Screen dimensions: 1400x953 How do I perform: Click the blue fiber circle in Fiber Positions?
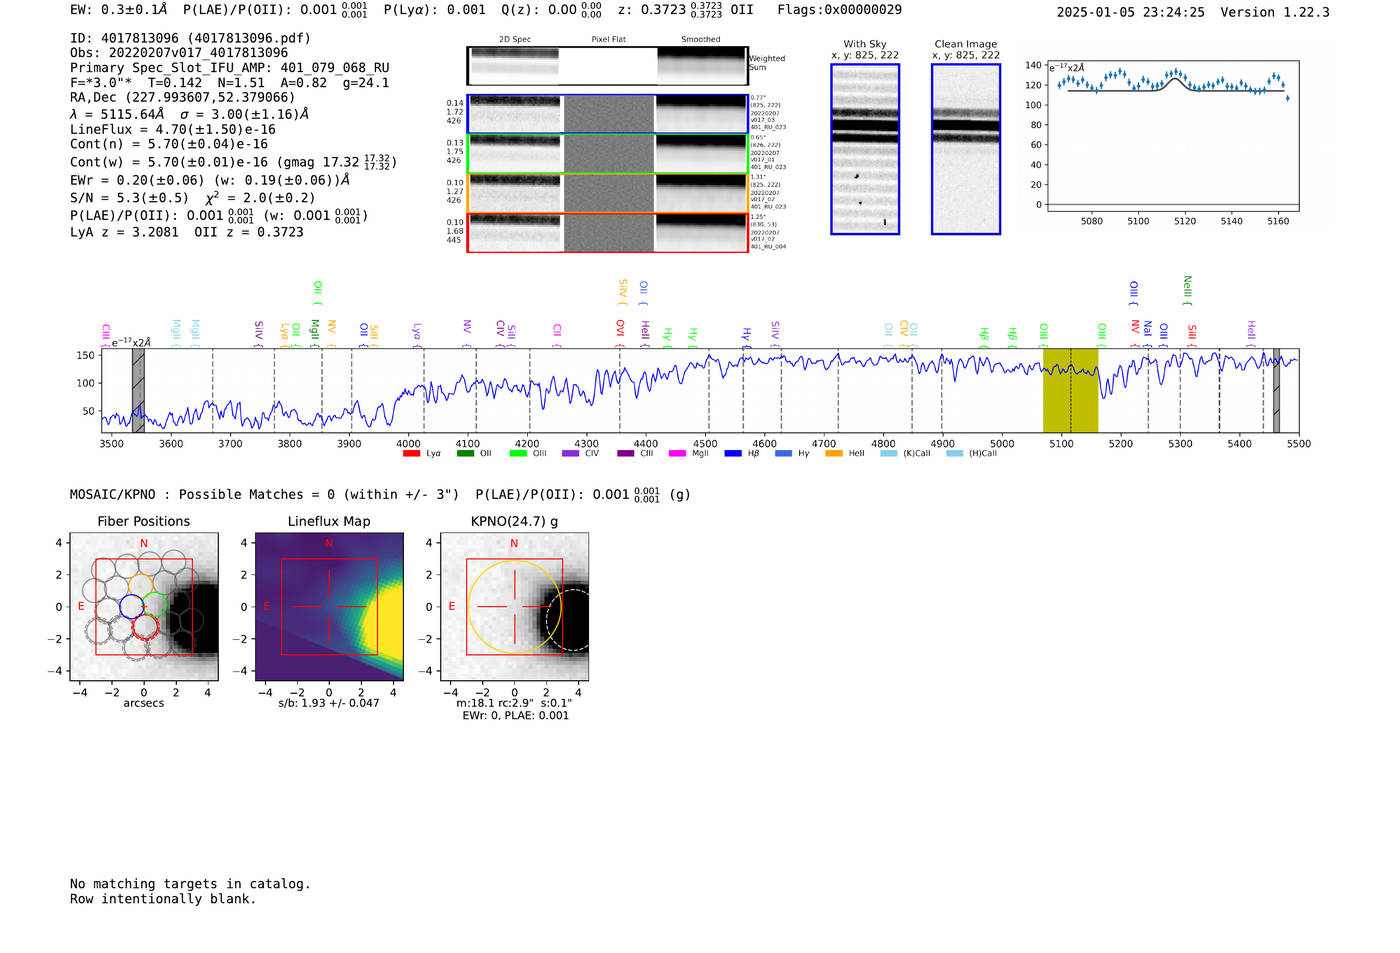point(132,606)
